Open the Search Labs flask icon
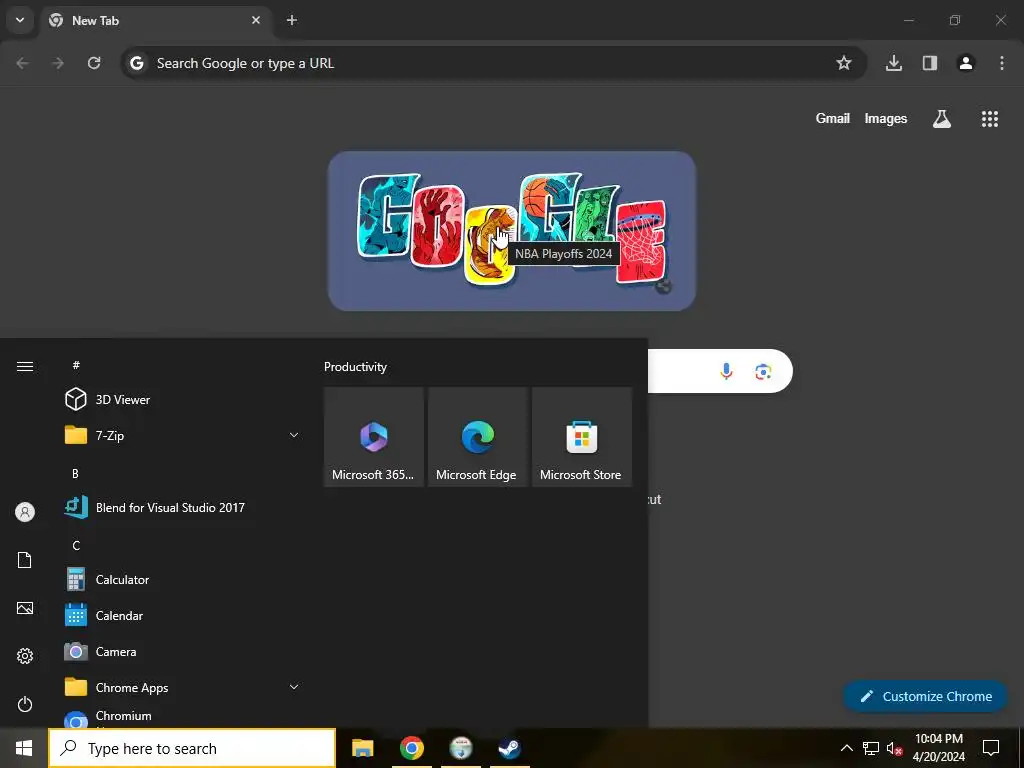 942,118
